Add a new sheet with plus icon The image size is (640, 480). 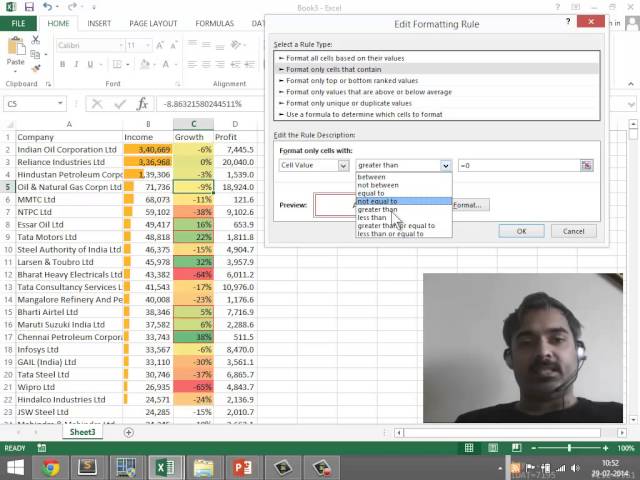[129, 432]
